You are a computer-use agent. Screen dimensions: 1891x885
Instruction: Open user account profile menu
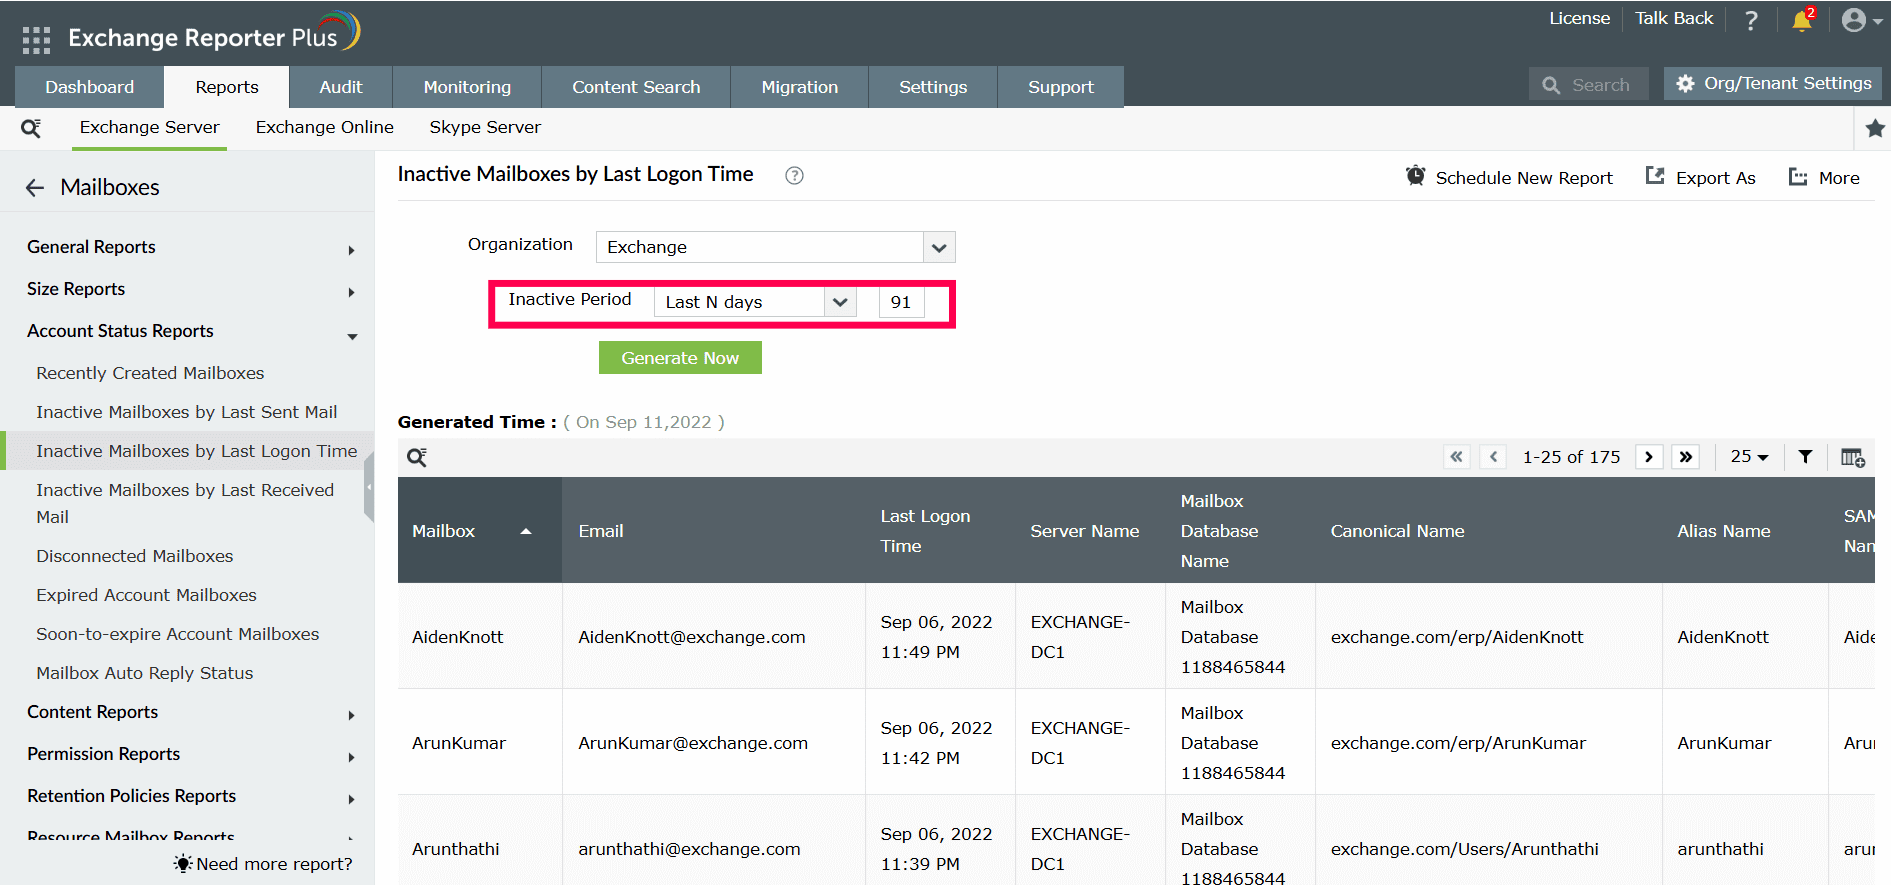click(1861, 20)
